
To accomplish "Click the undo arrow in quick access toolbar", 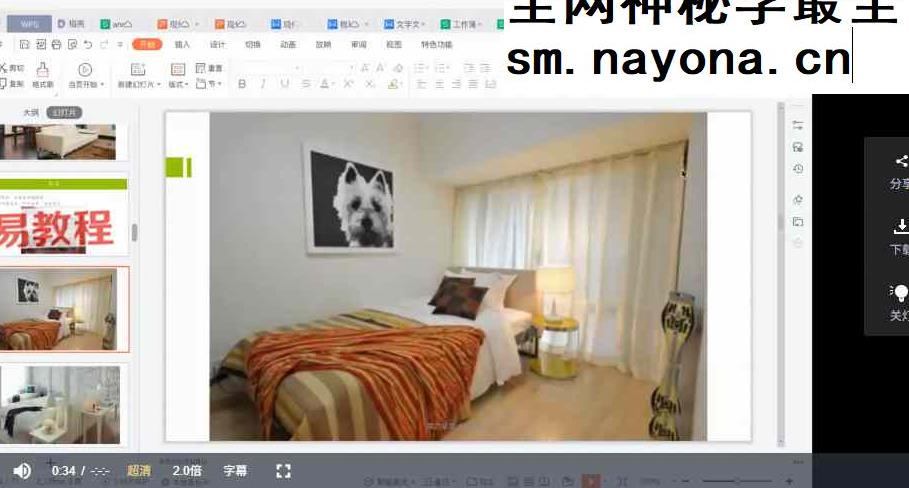I will pos(88,44).
